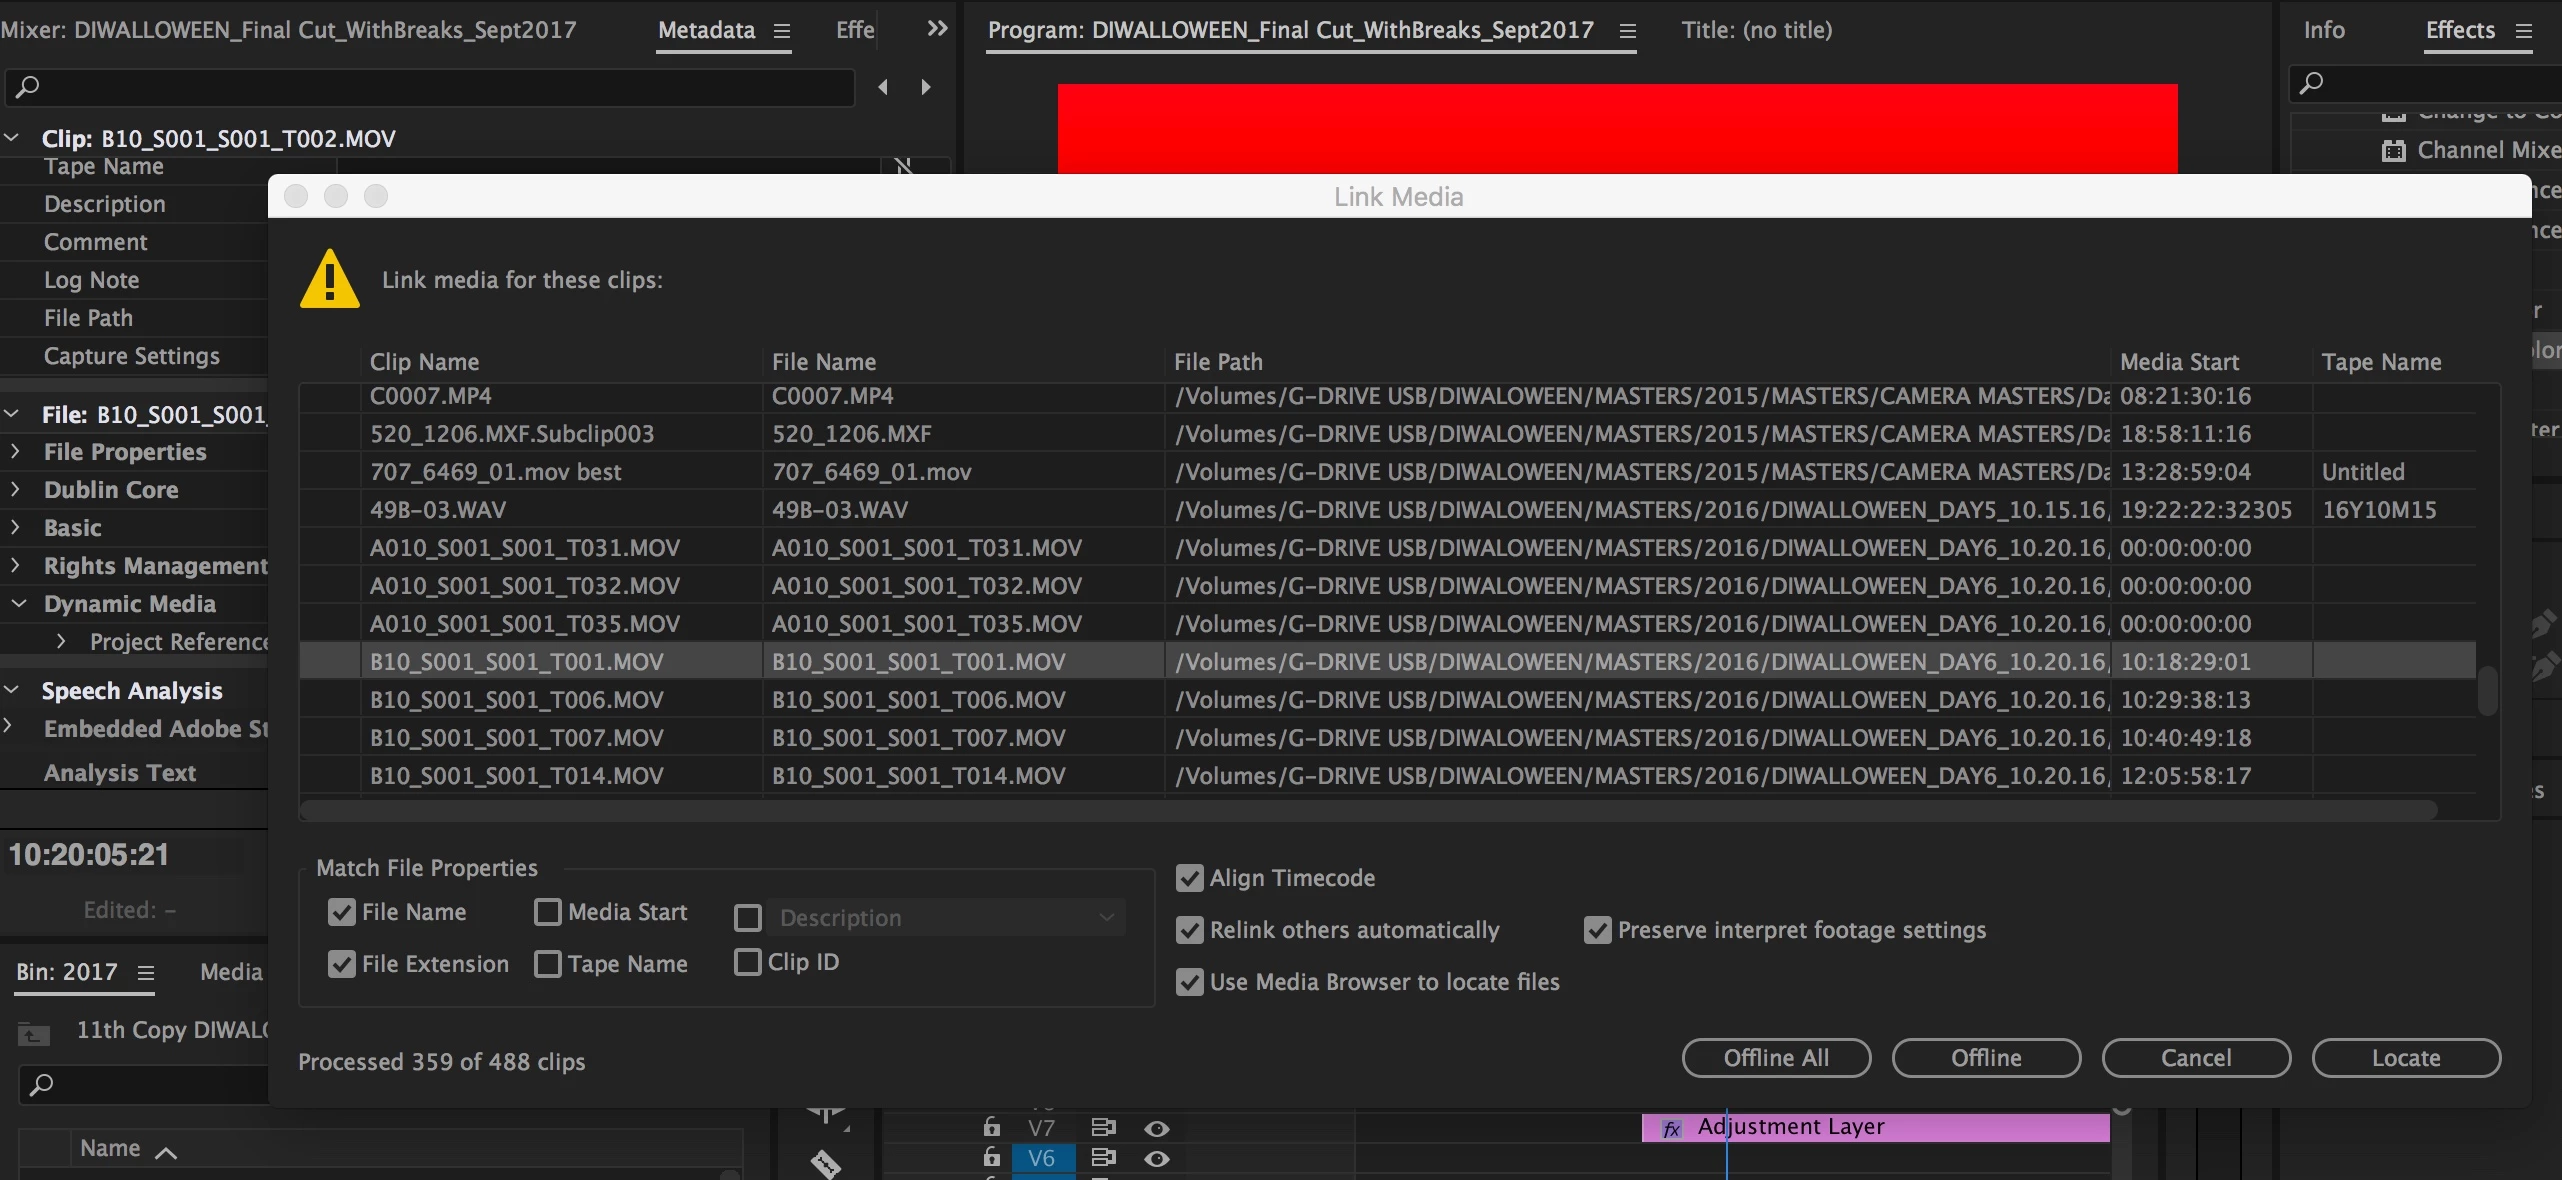The width and height of the screenshot is (2562, 1180).
Task: Open Program monitor panel menu
Action: pyautogui.click(x=1628, y=31)
